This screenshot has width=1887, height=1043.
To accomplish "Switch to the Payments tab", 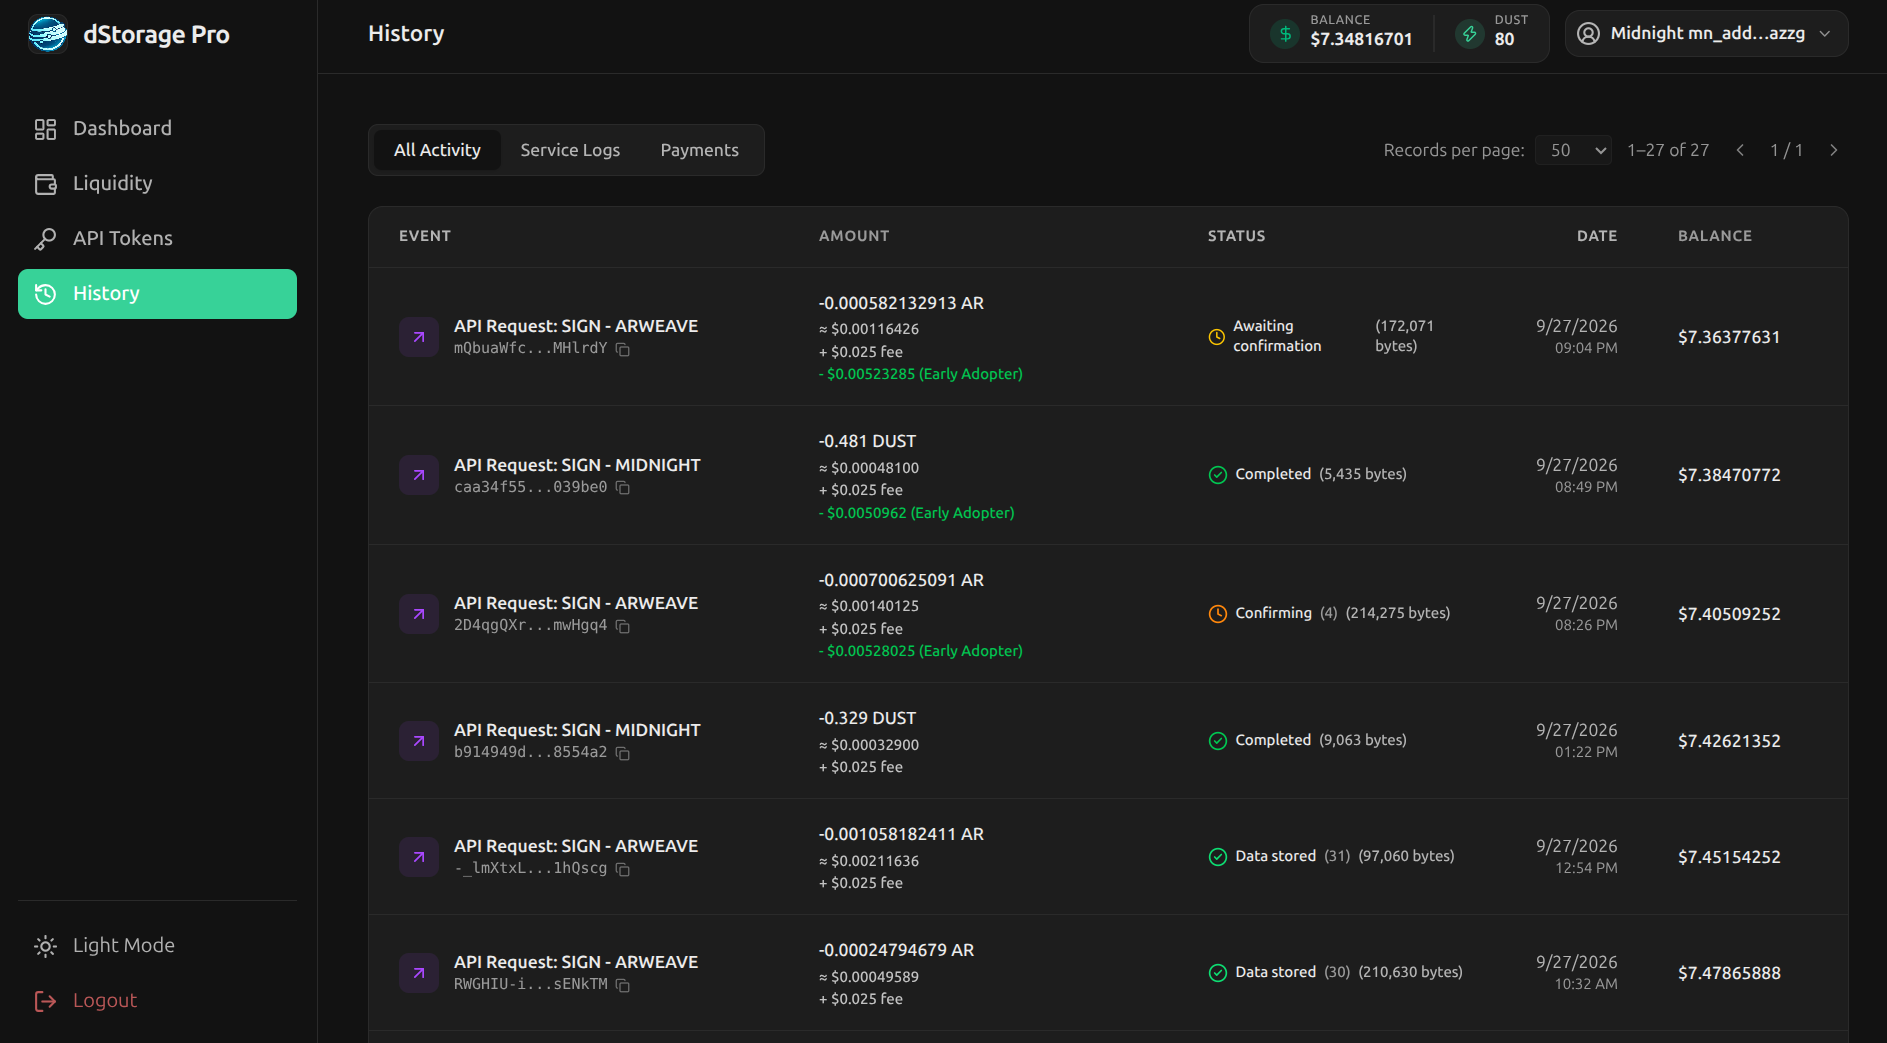I will coord(699,150).
